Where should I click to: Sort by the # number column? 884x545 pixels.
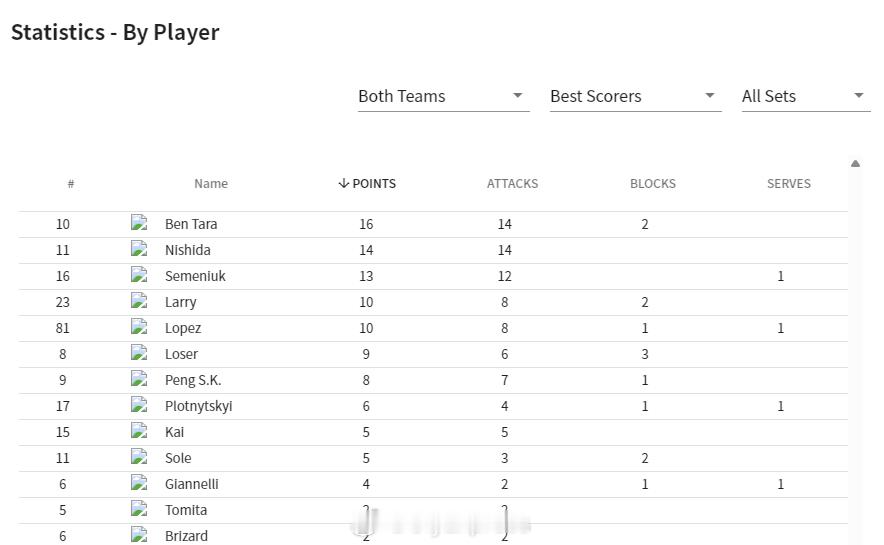(x=71, y=183)
